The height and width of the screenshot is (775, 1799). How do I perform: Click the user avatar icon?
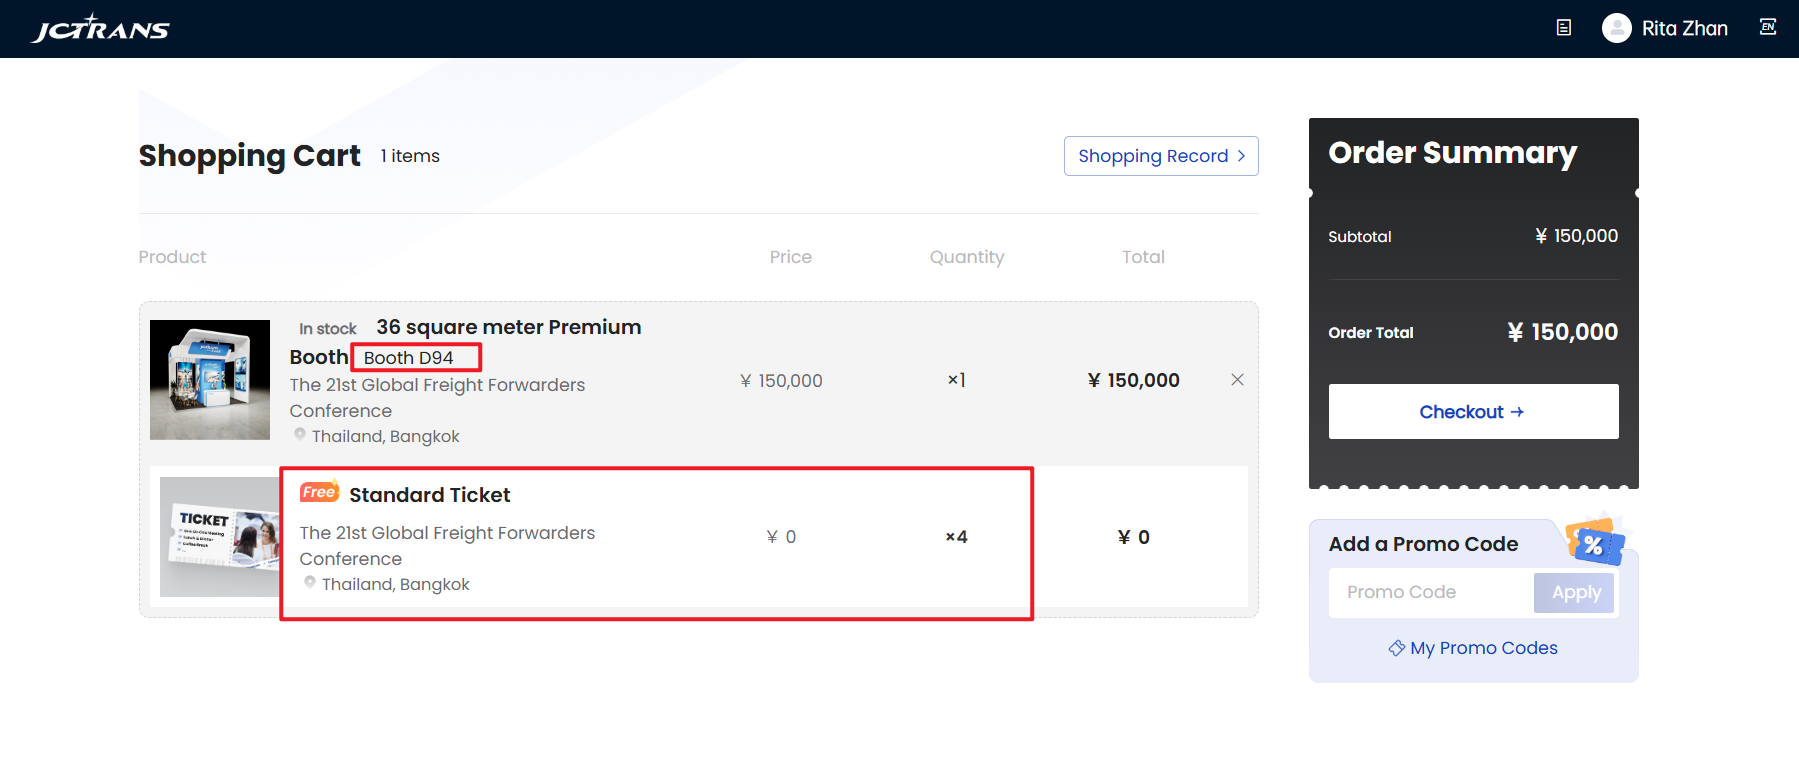coord(1616,28)
